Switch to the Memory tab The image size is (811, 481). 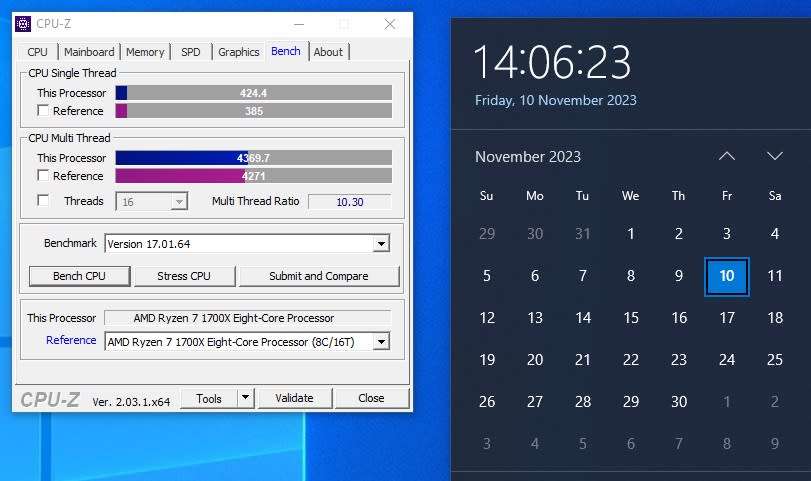pyautogui.click(x=145, y=52)
